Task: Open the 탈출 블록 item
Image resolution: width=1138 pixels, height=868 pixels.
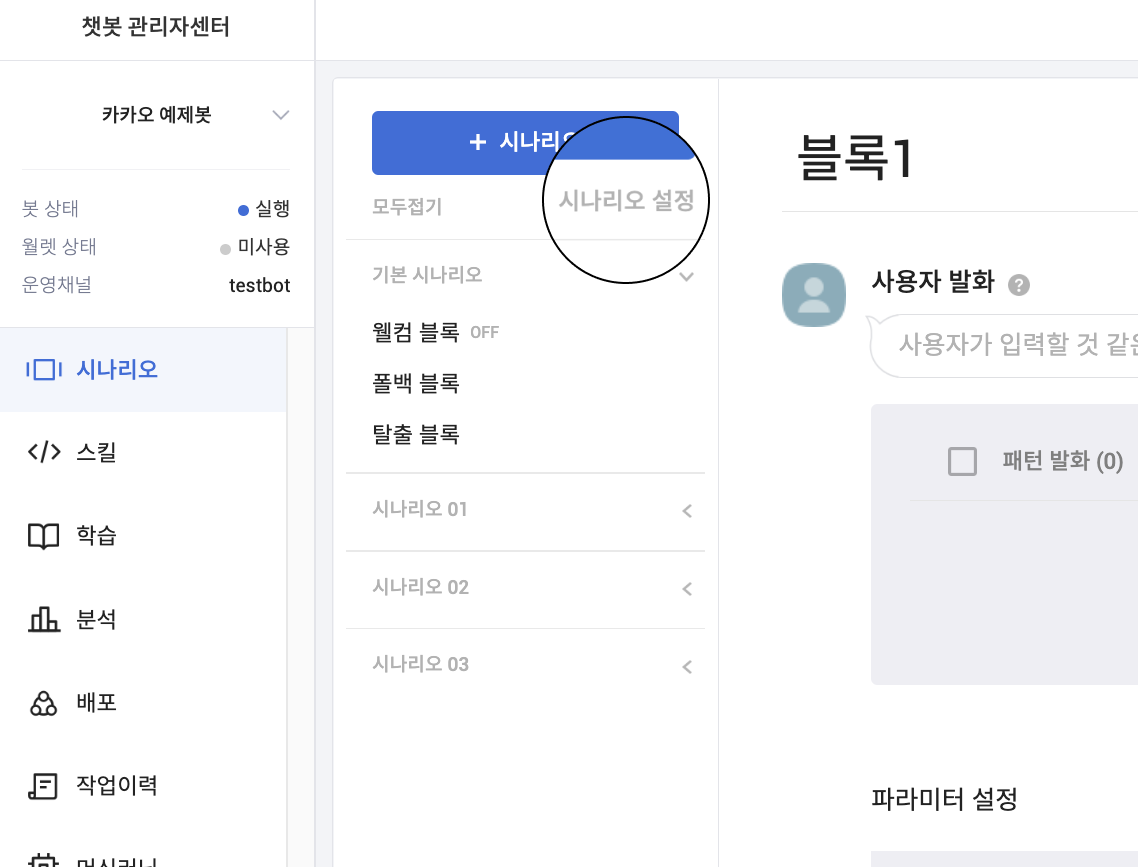Action: click(415, 435)
